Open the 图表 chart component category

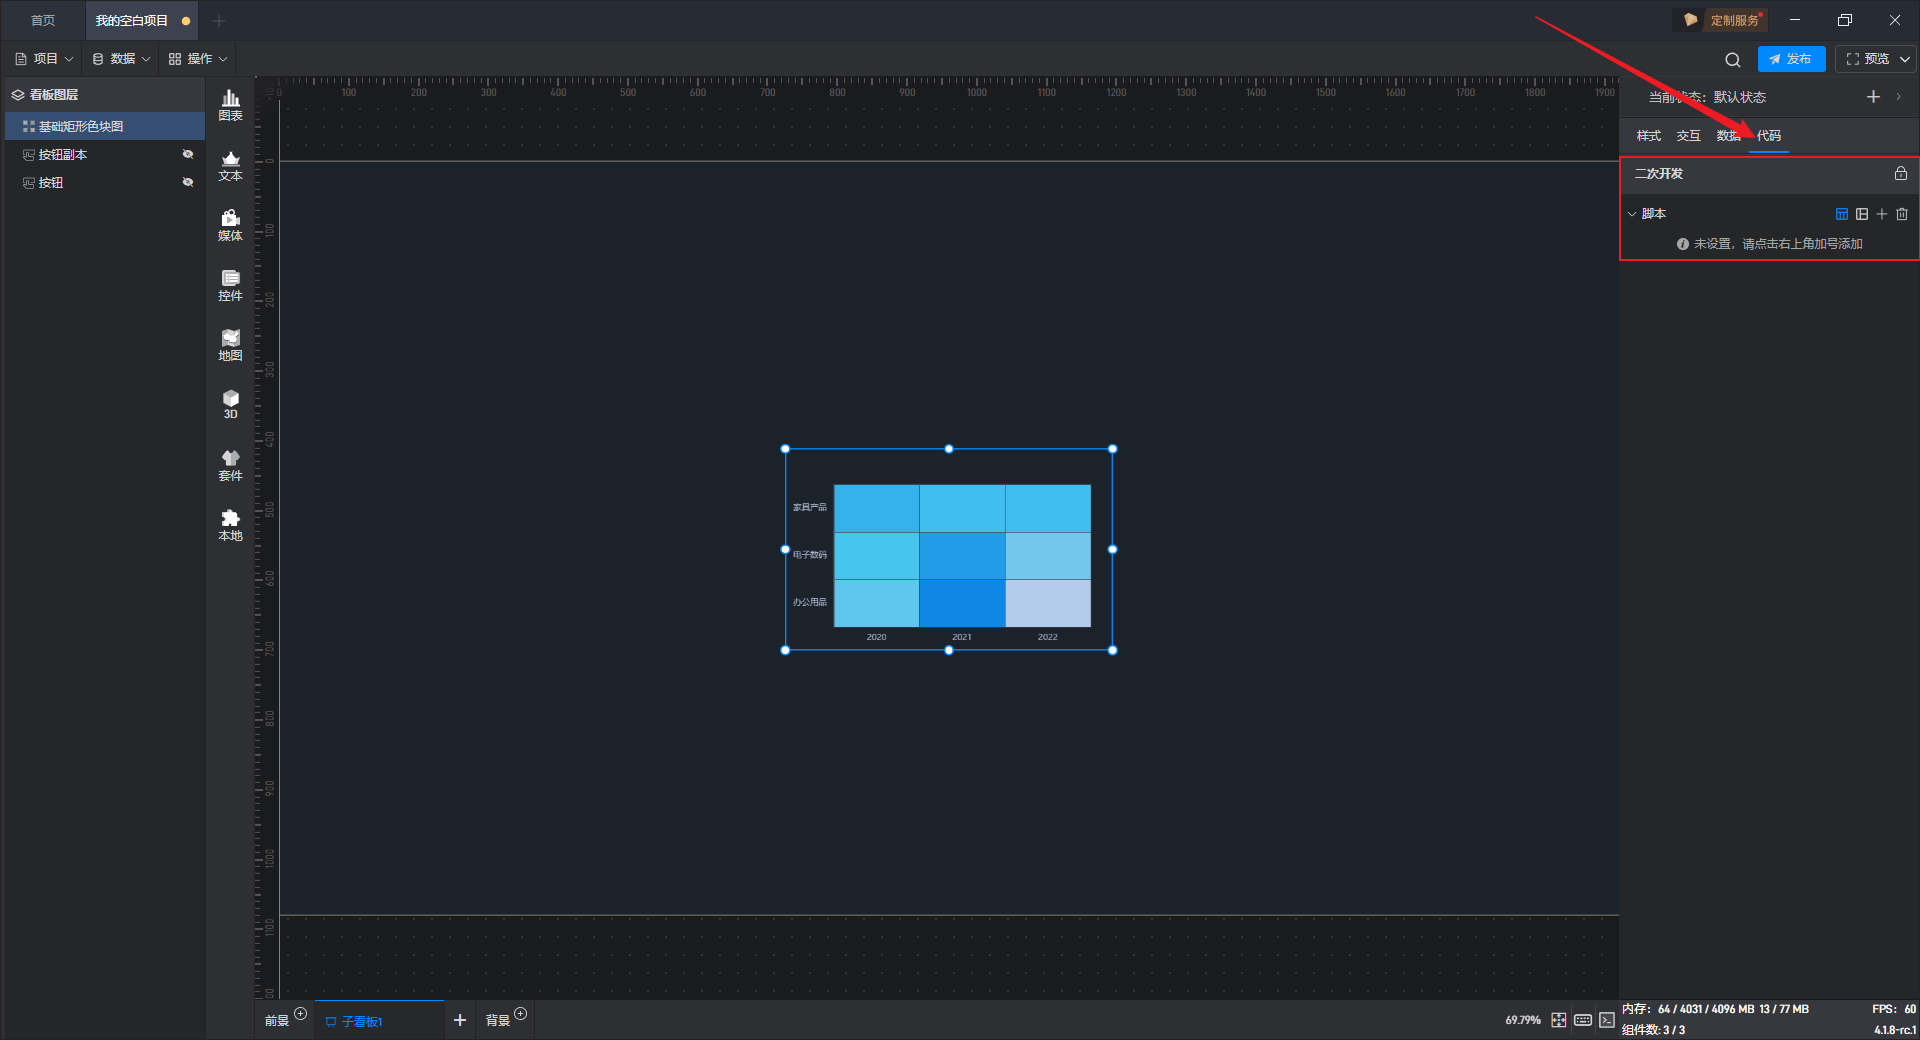tap(230, 105)
